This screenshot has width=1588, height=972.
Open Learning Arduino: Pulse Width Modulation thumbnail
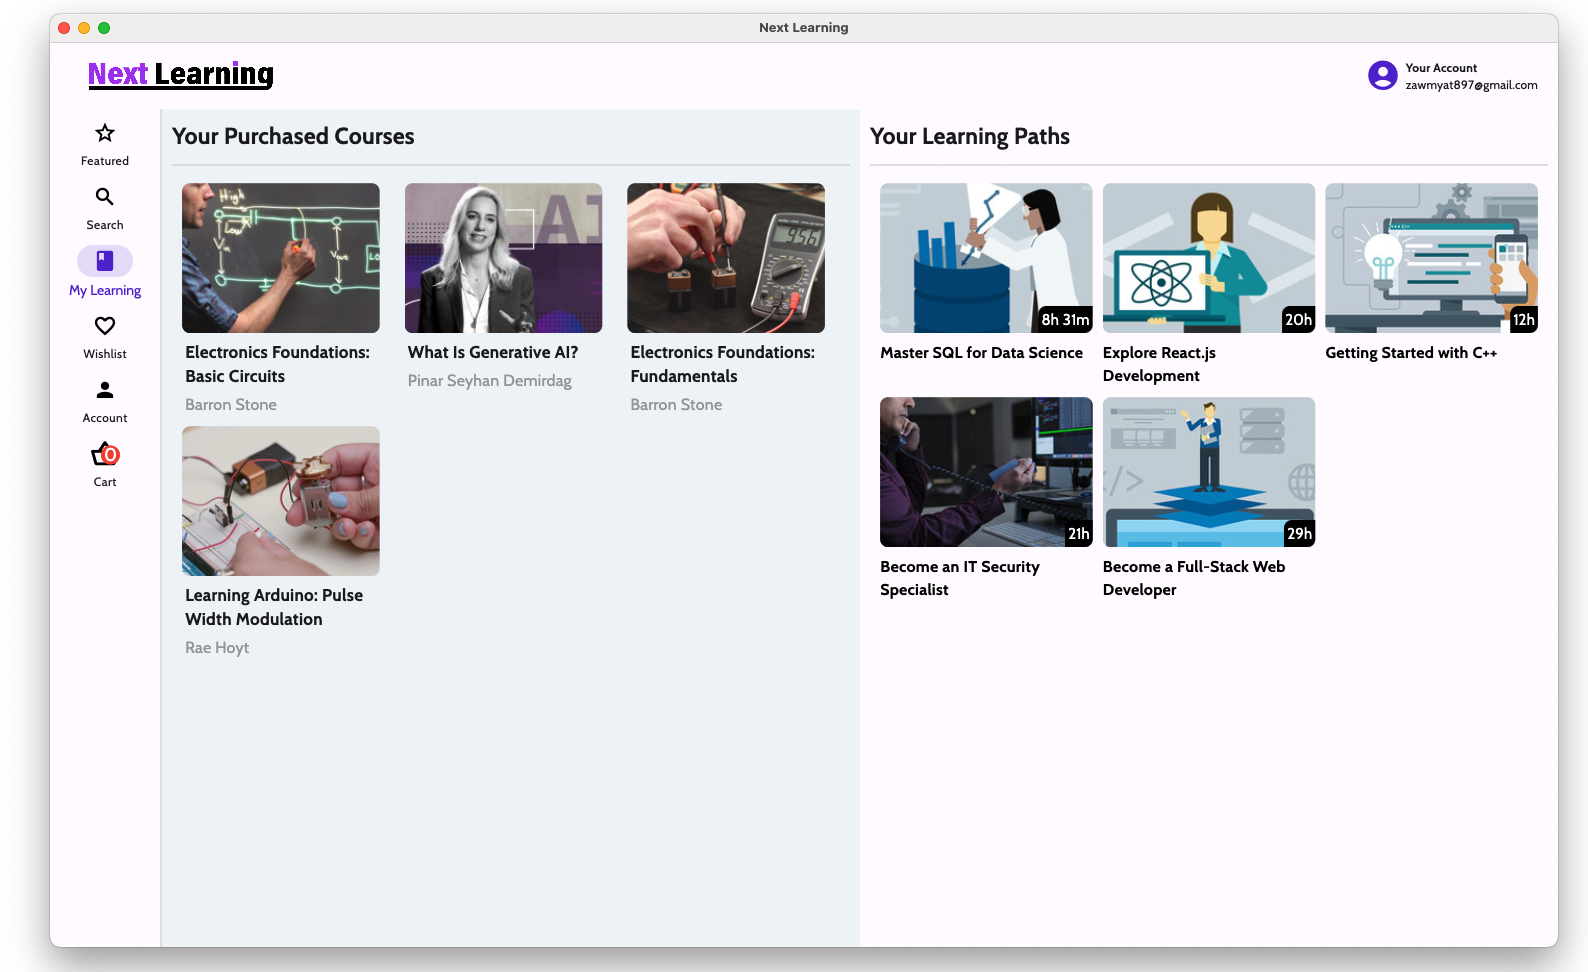281,501
